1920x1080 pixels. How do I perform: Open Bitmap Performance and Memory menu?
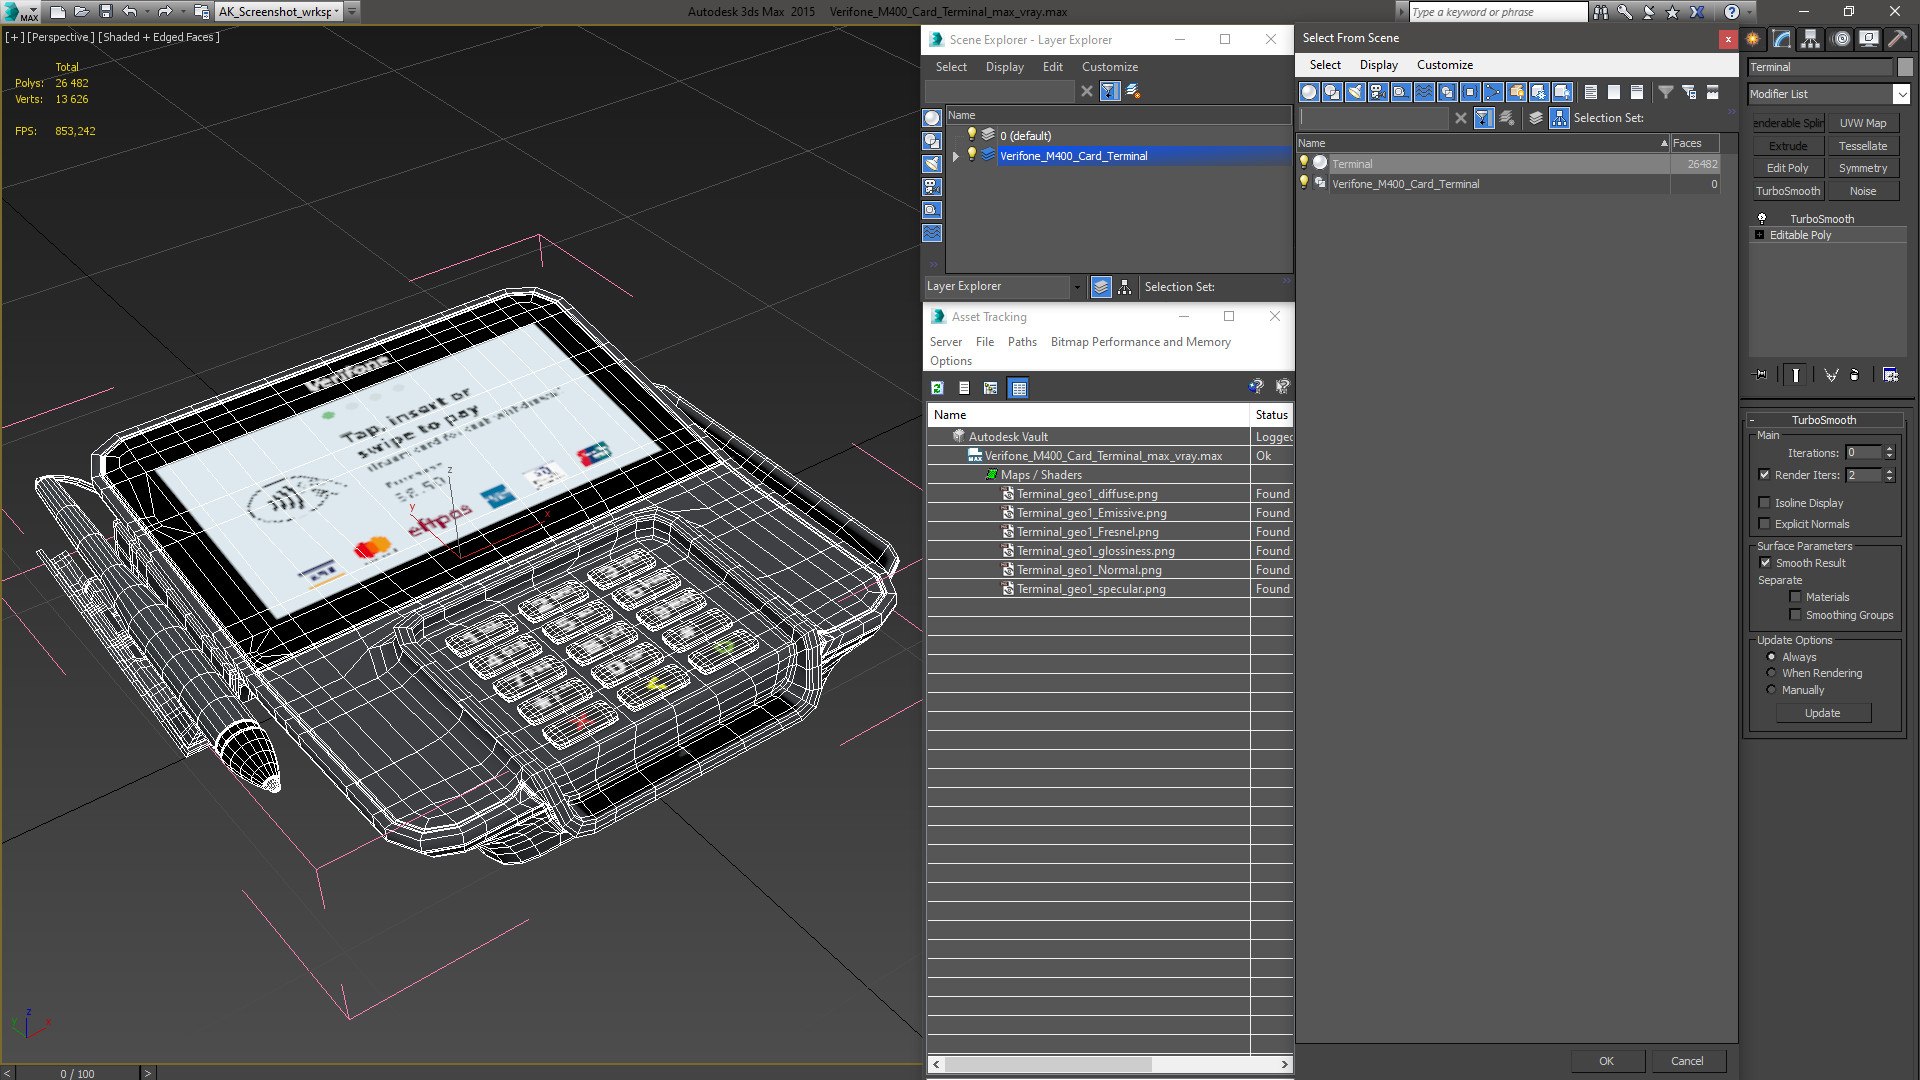click(1140, 342)
